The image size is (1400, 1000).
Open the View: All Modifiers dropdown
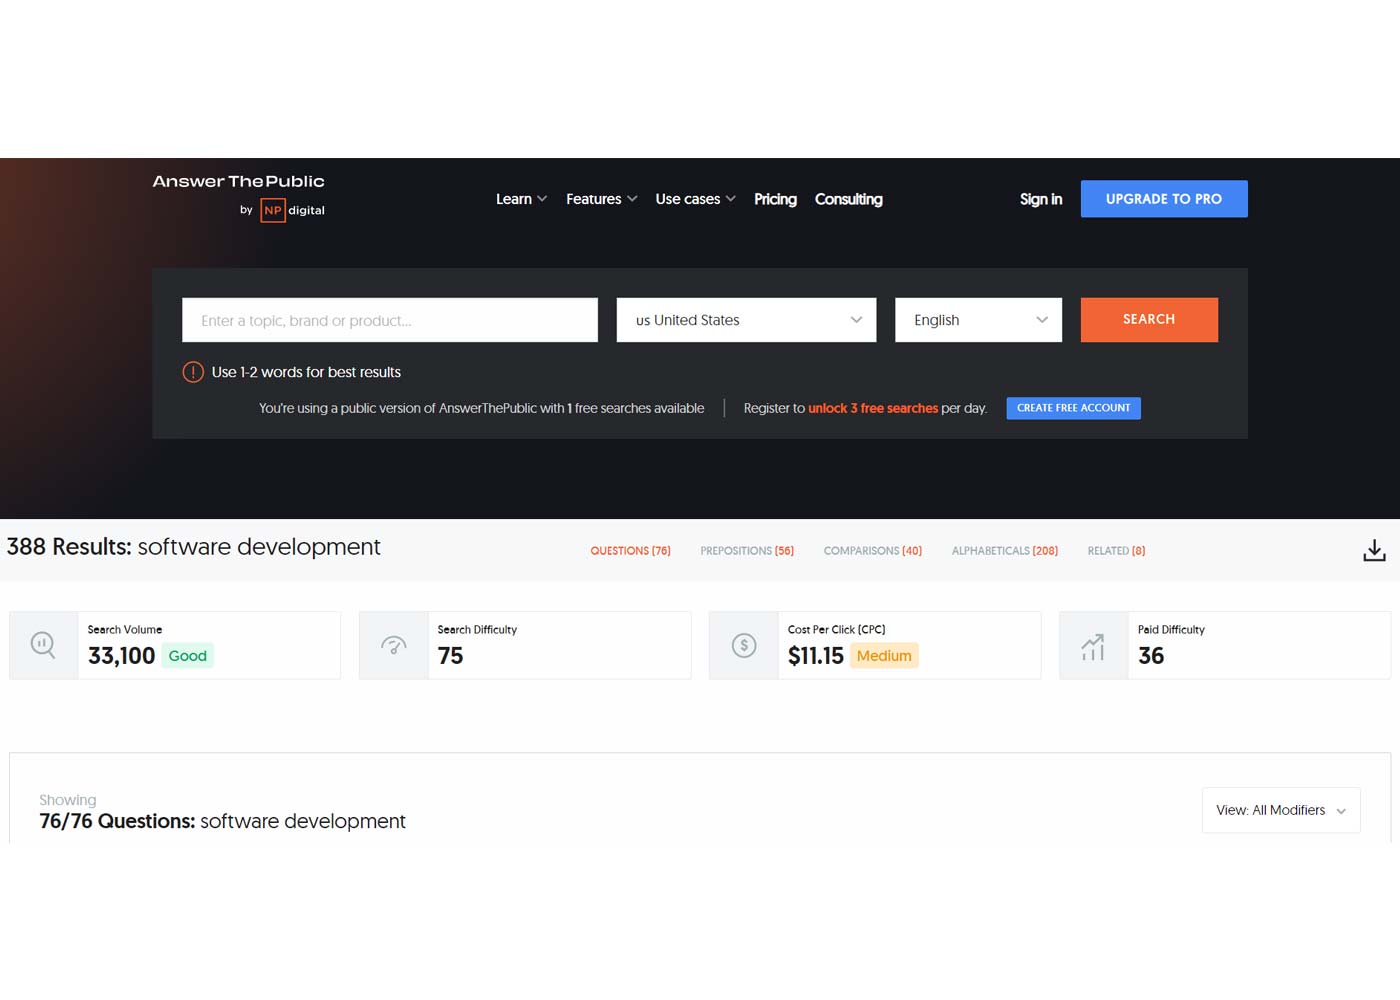click(x=1281, y=810)
